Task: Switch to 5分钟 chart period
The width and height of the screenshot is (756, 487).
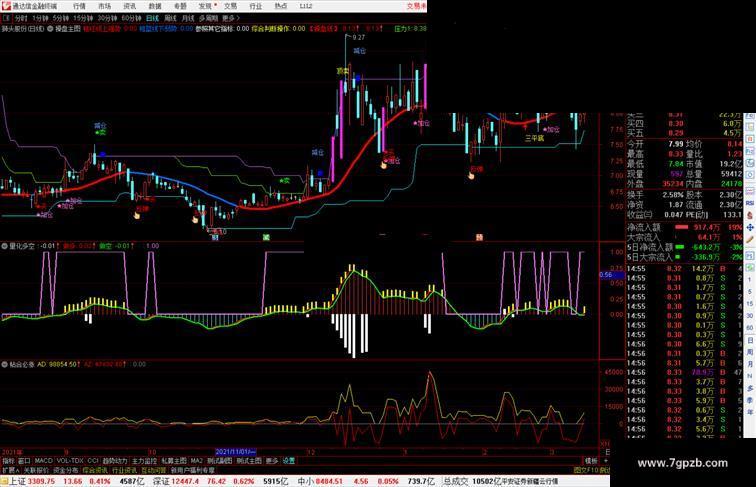Action: pyautogui.click(x=61, y=18)
